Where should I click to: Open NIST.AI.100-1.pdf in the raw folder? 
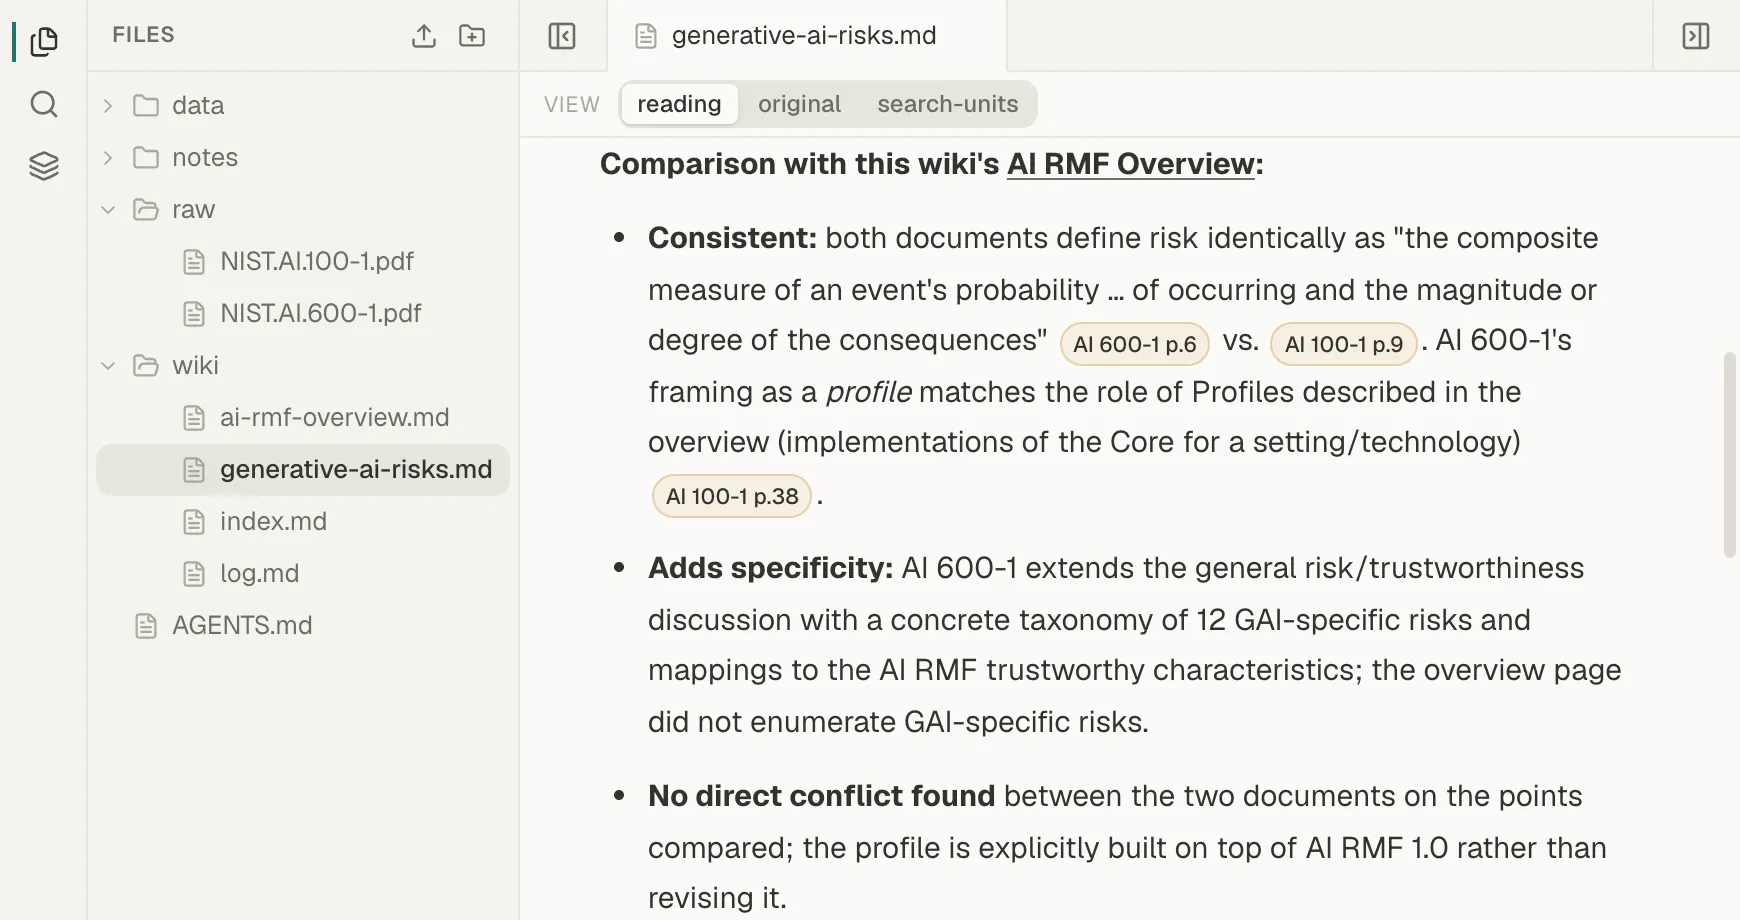coord(303,262)
